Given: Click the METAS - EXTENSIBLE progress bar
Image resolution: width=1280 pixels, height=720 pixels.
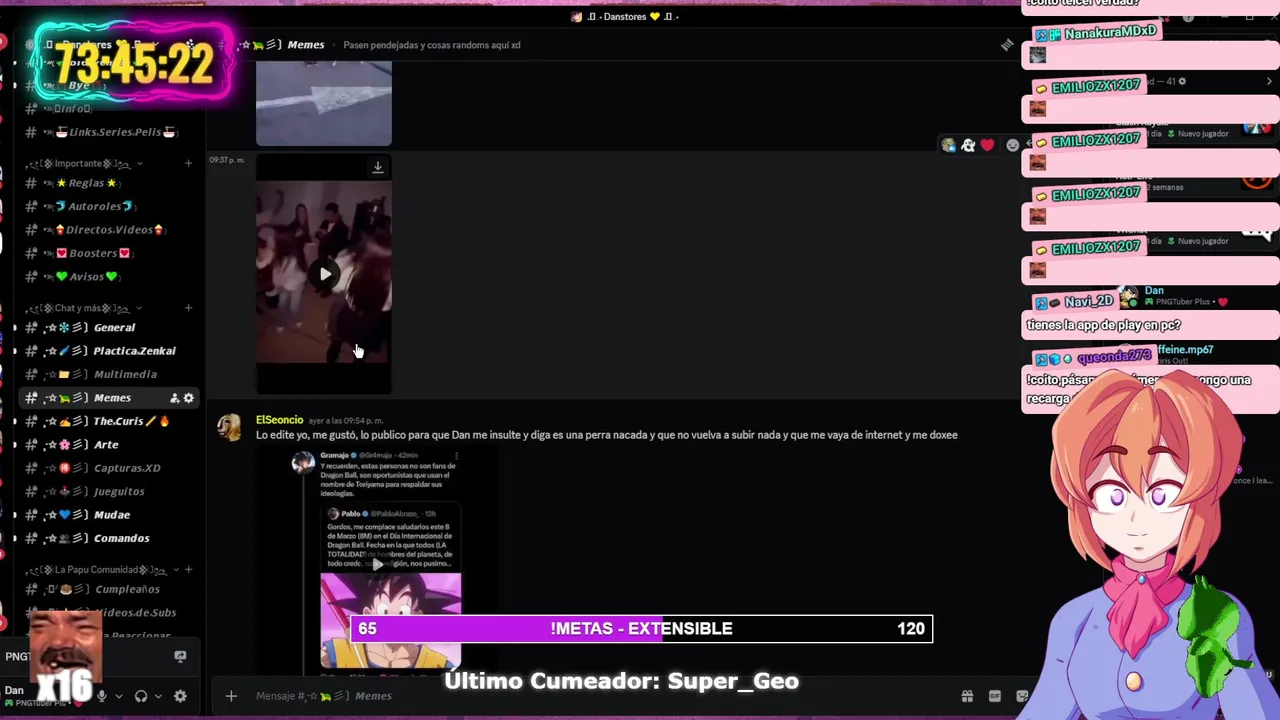Looking at the screenshot, I should [641, 629].
